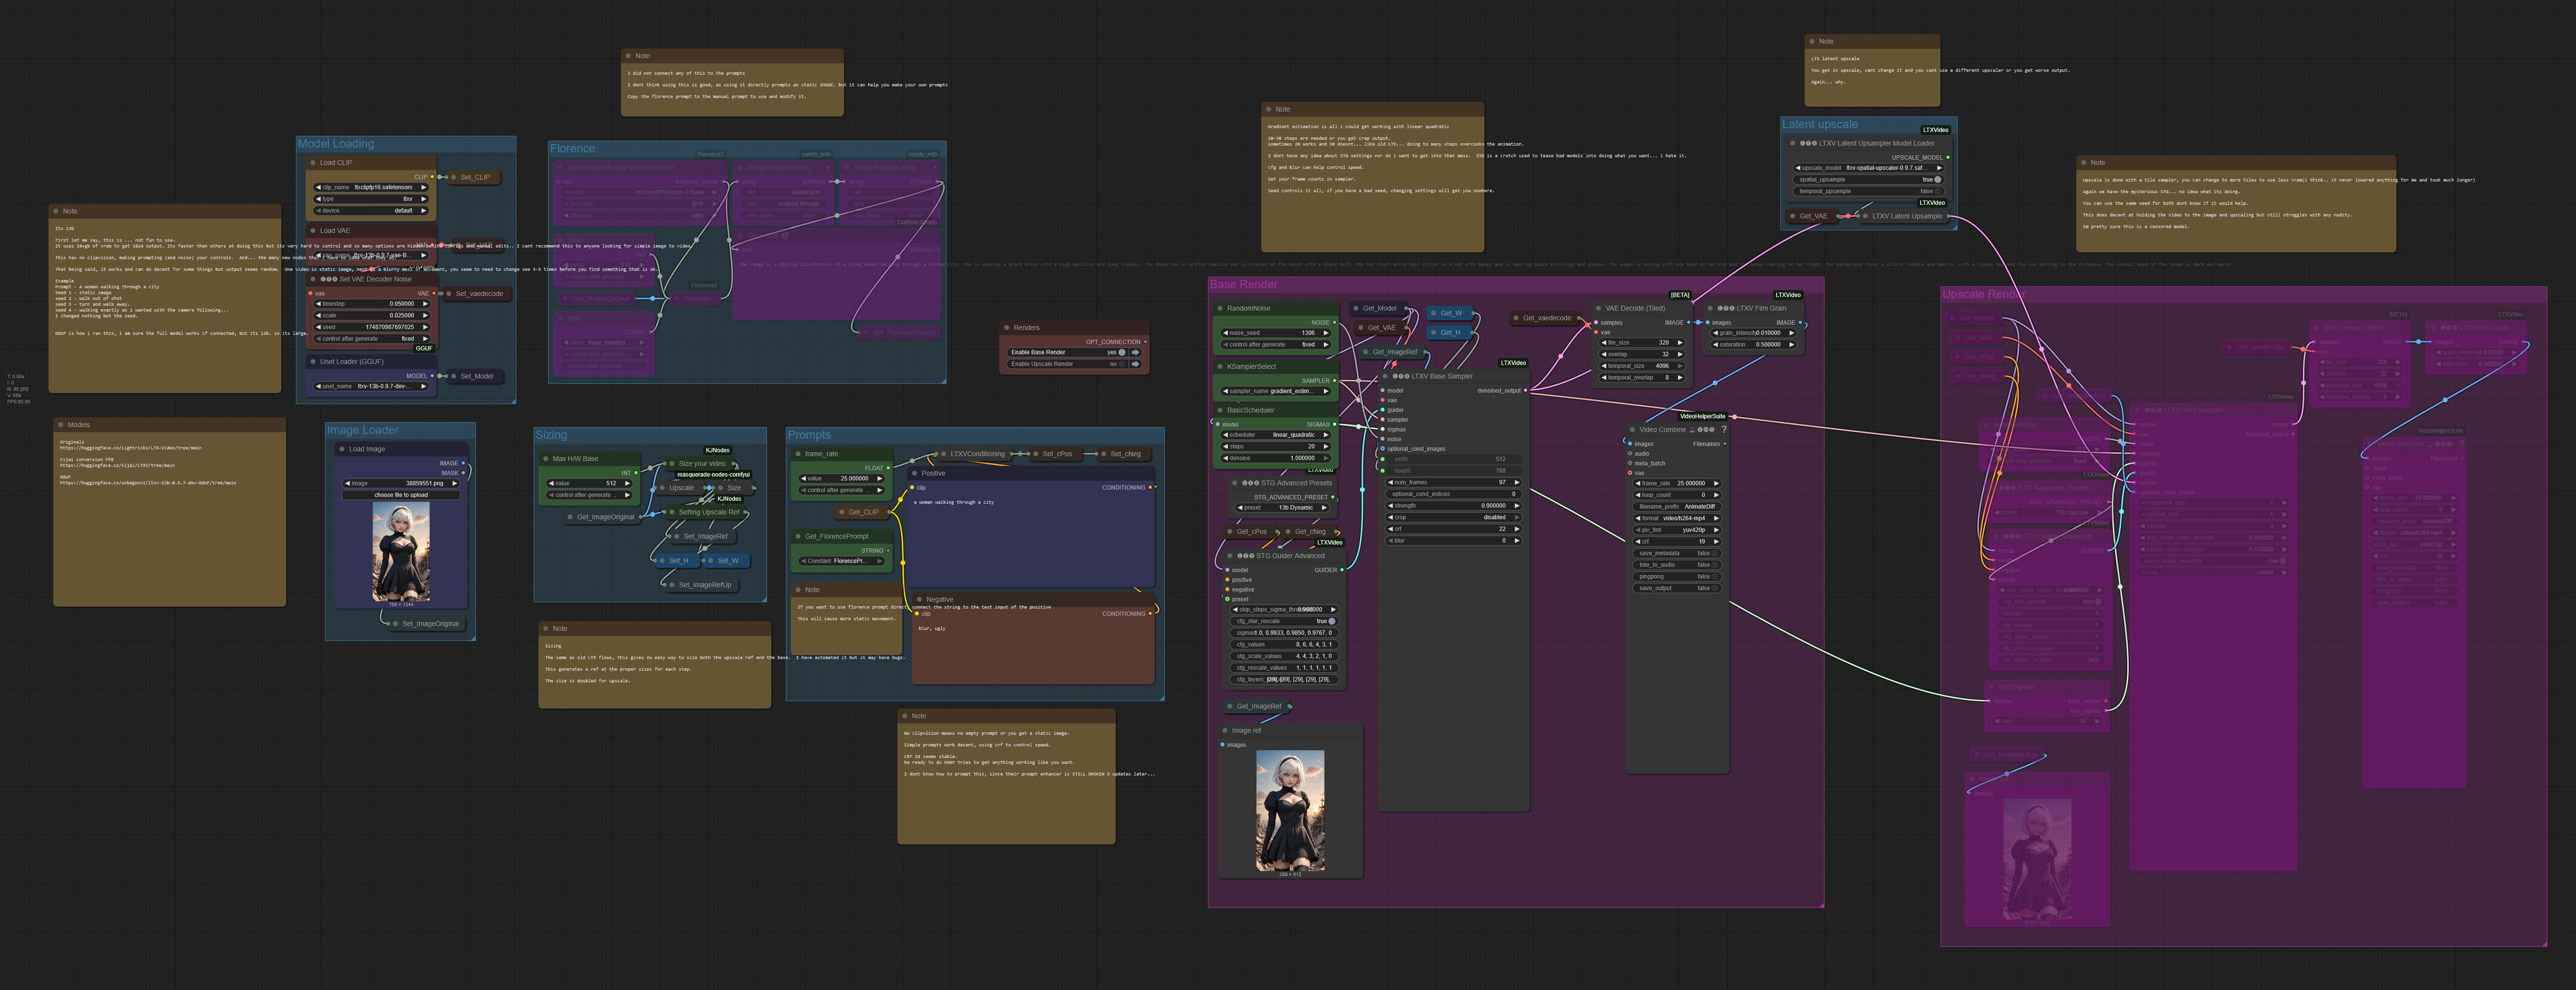
Task: Open the type dropdown in Load CLIP
Action: click(x=371, y=199)
